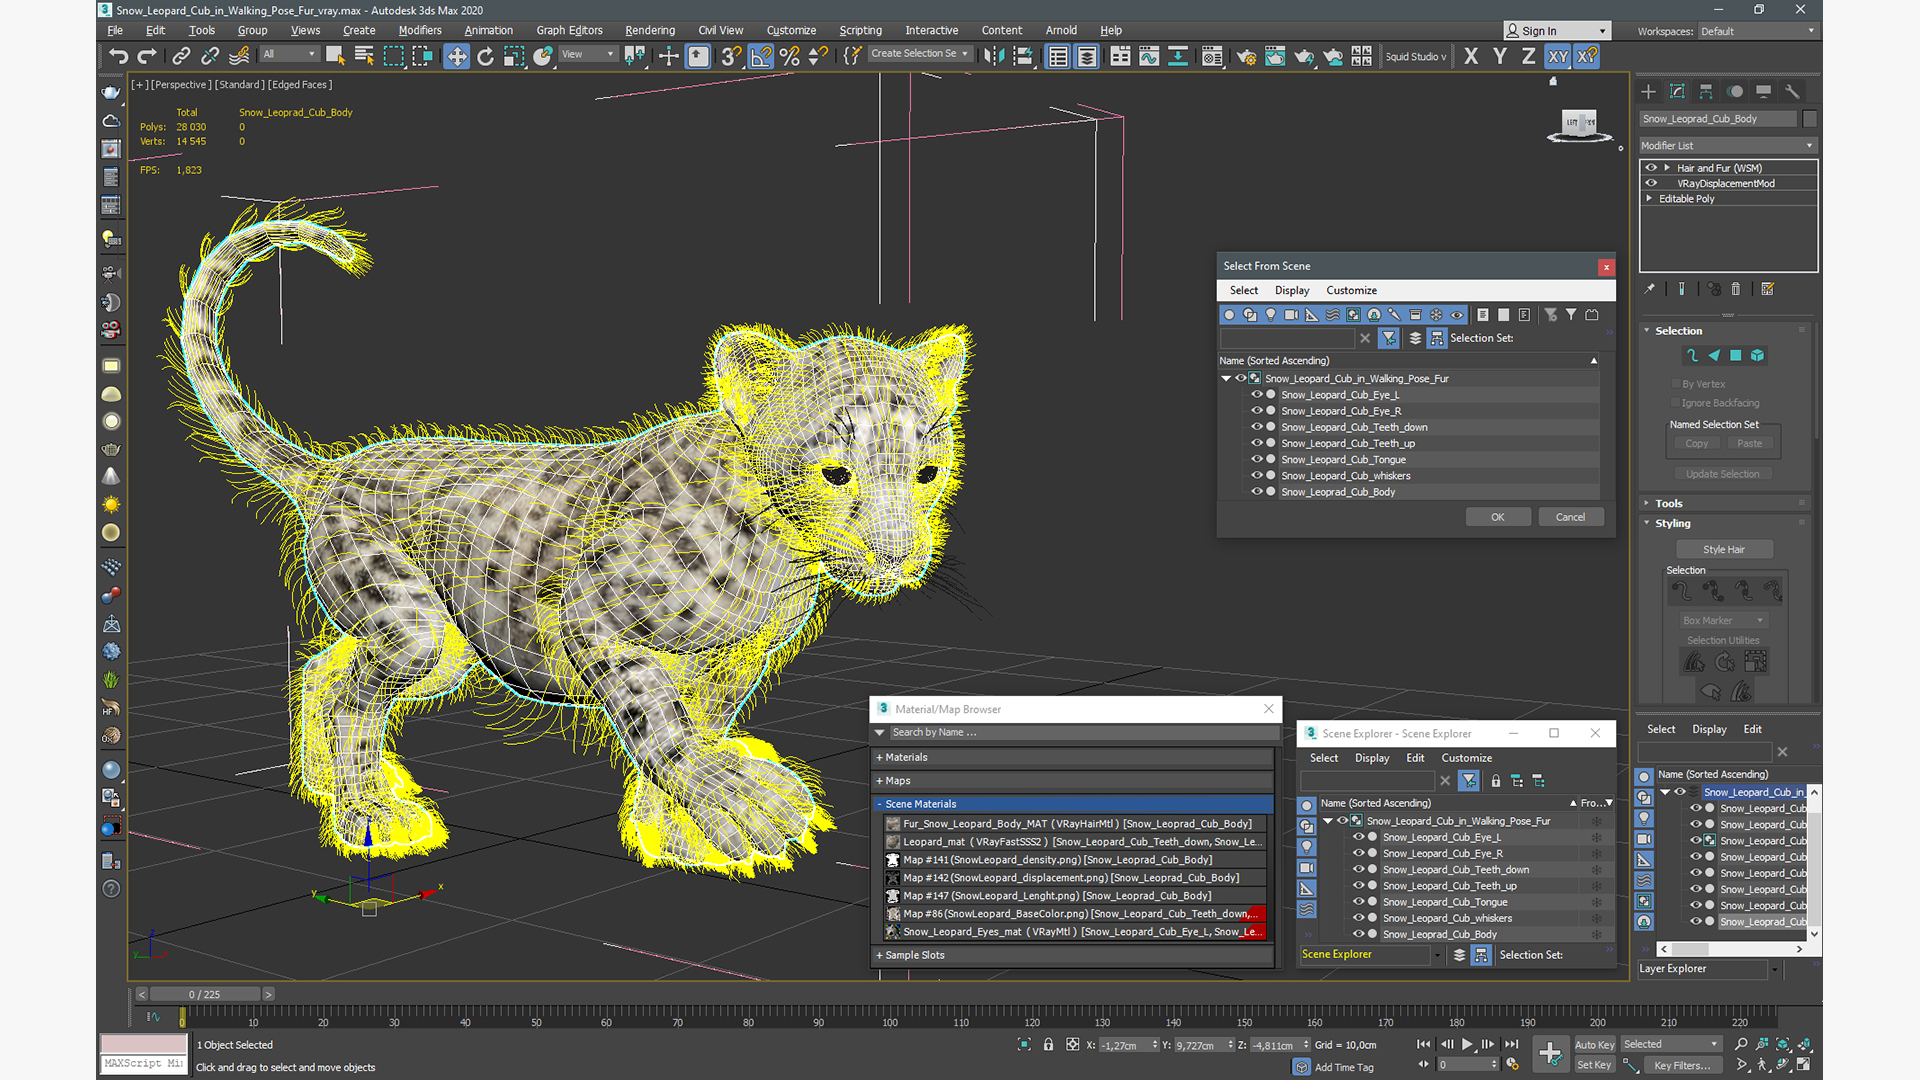Click OK button in Select From Scene dialog
The width and height of the screenshot is (1920, 1080).
coord(1497,517)
